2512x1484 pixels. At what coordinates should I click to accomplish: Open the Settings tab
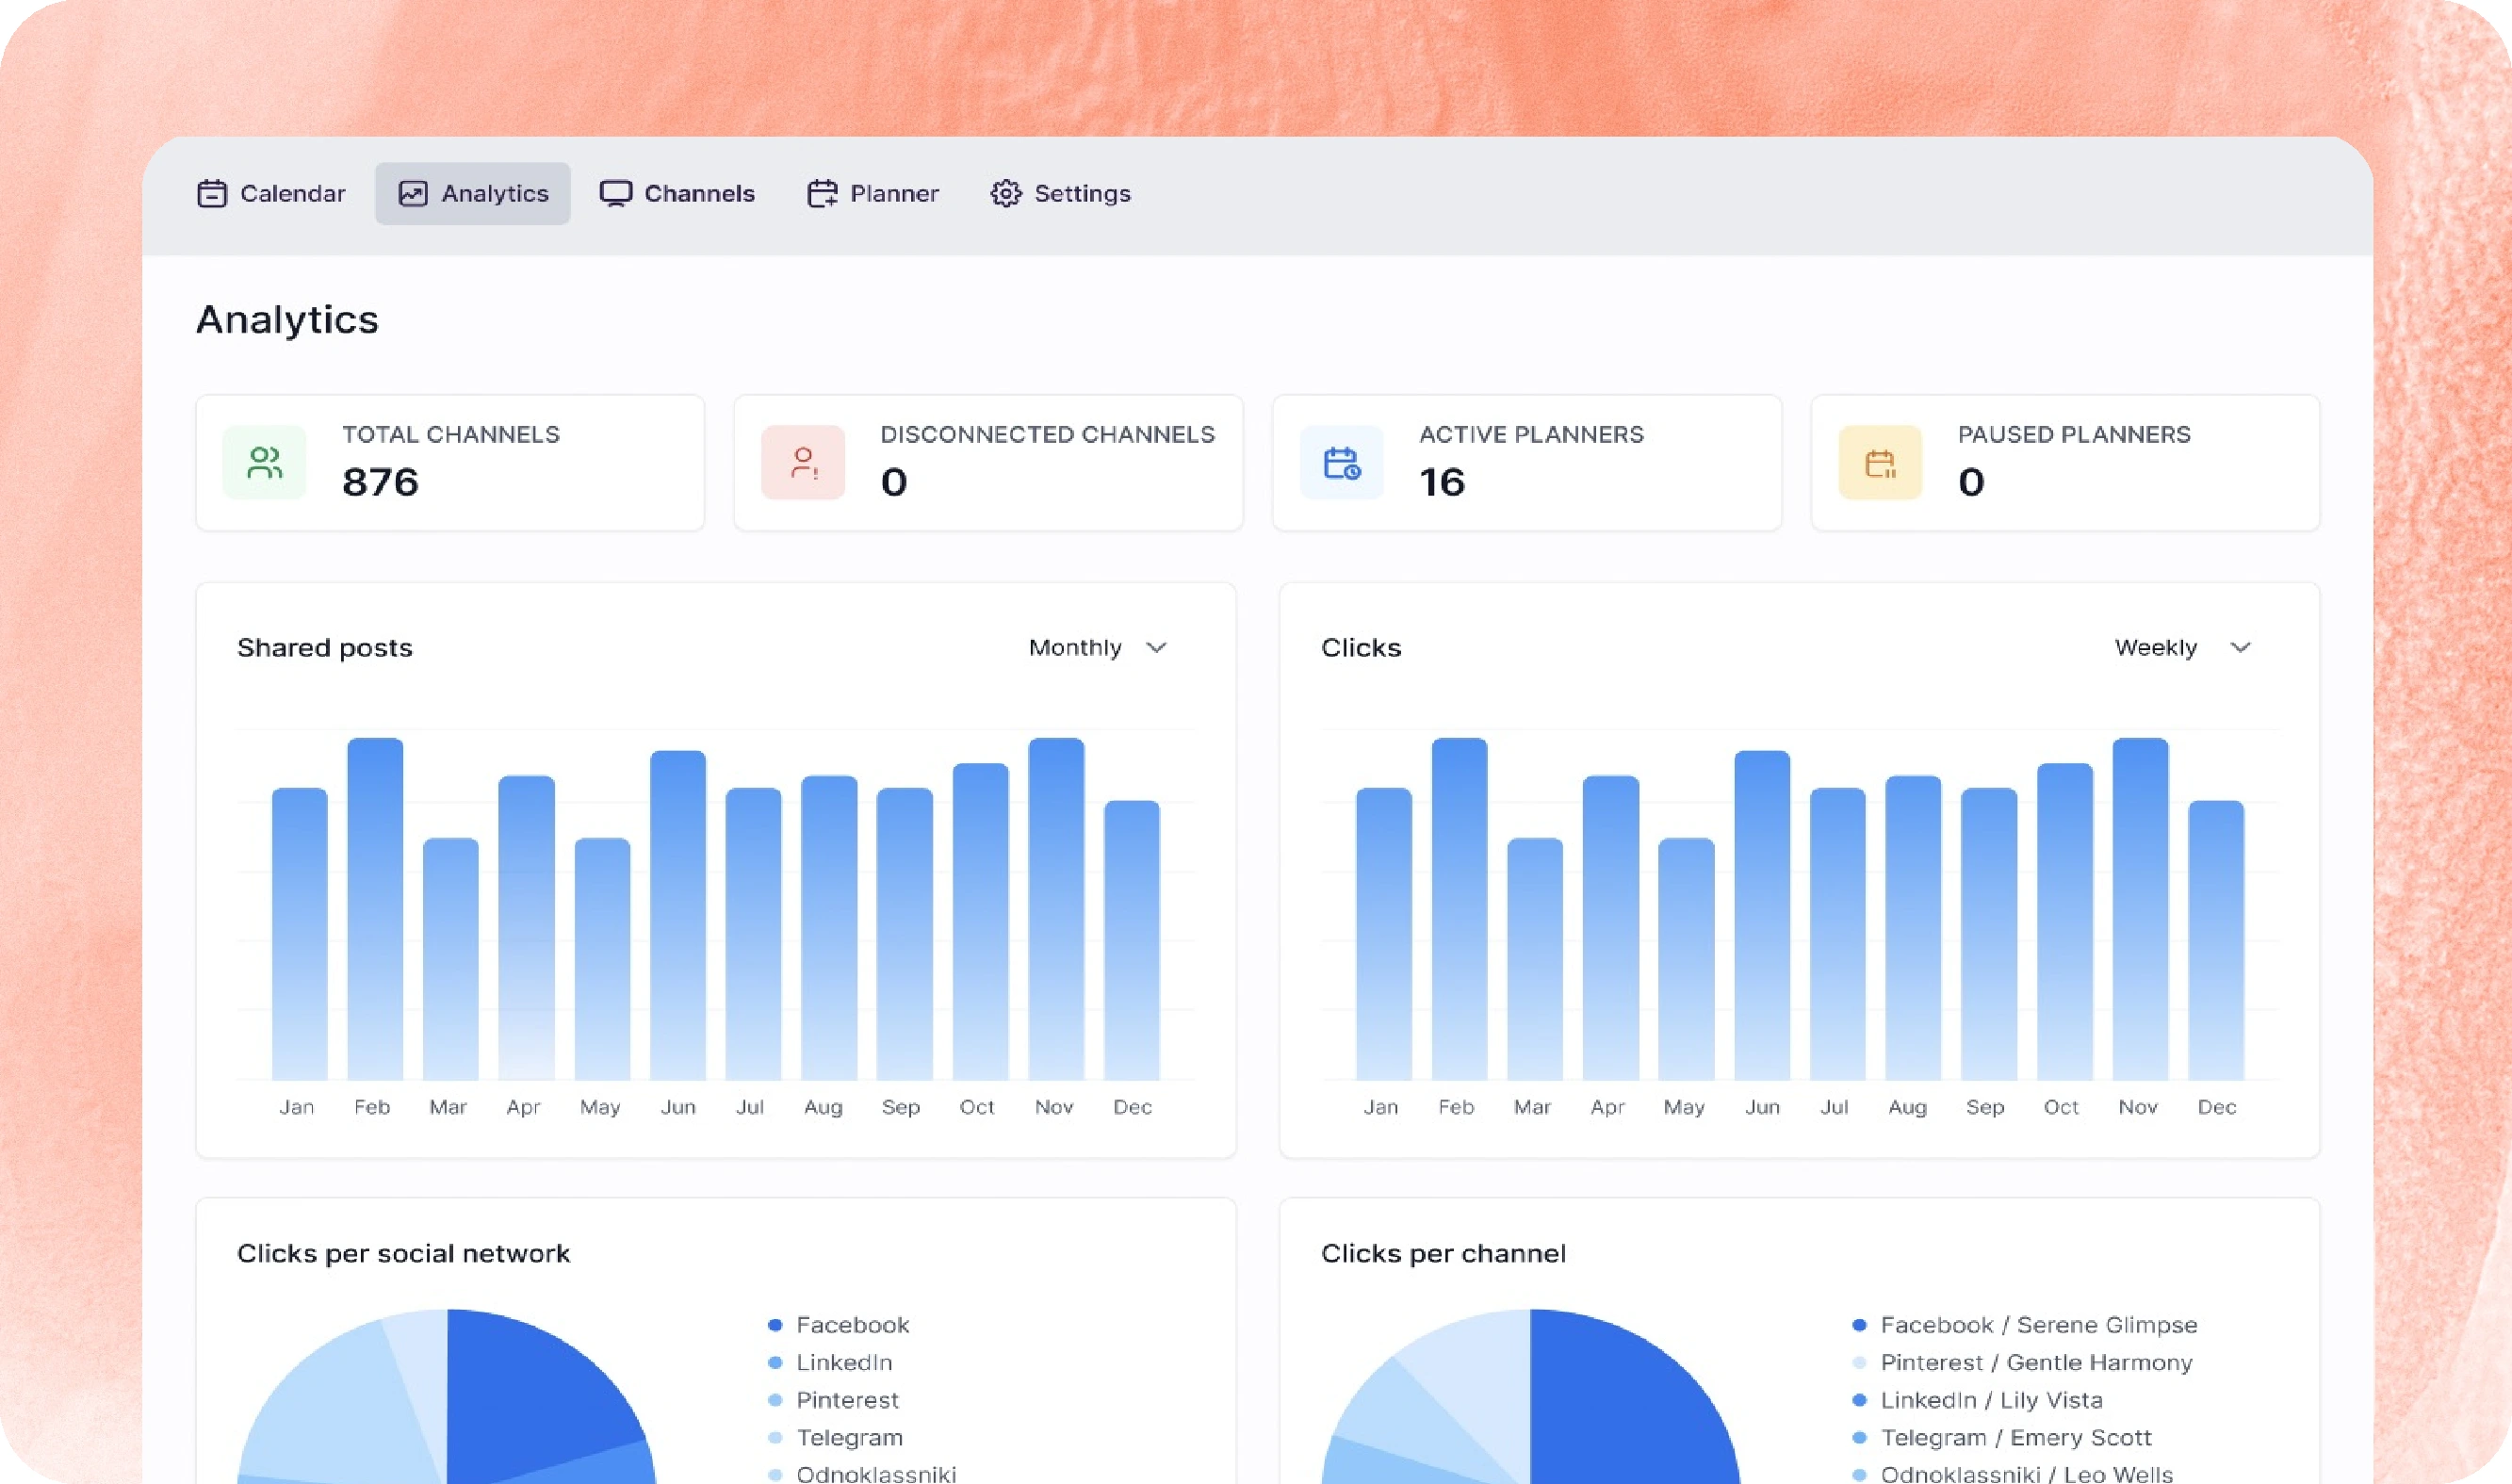coord(1061,193)
